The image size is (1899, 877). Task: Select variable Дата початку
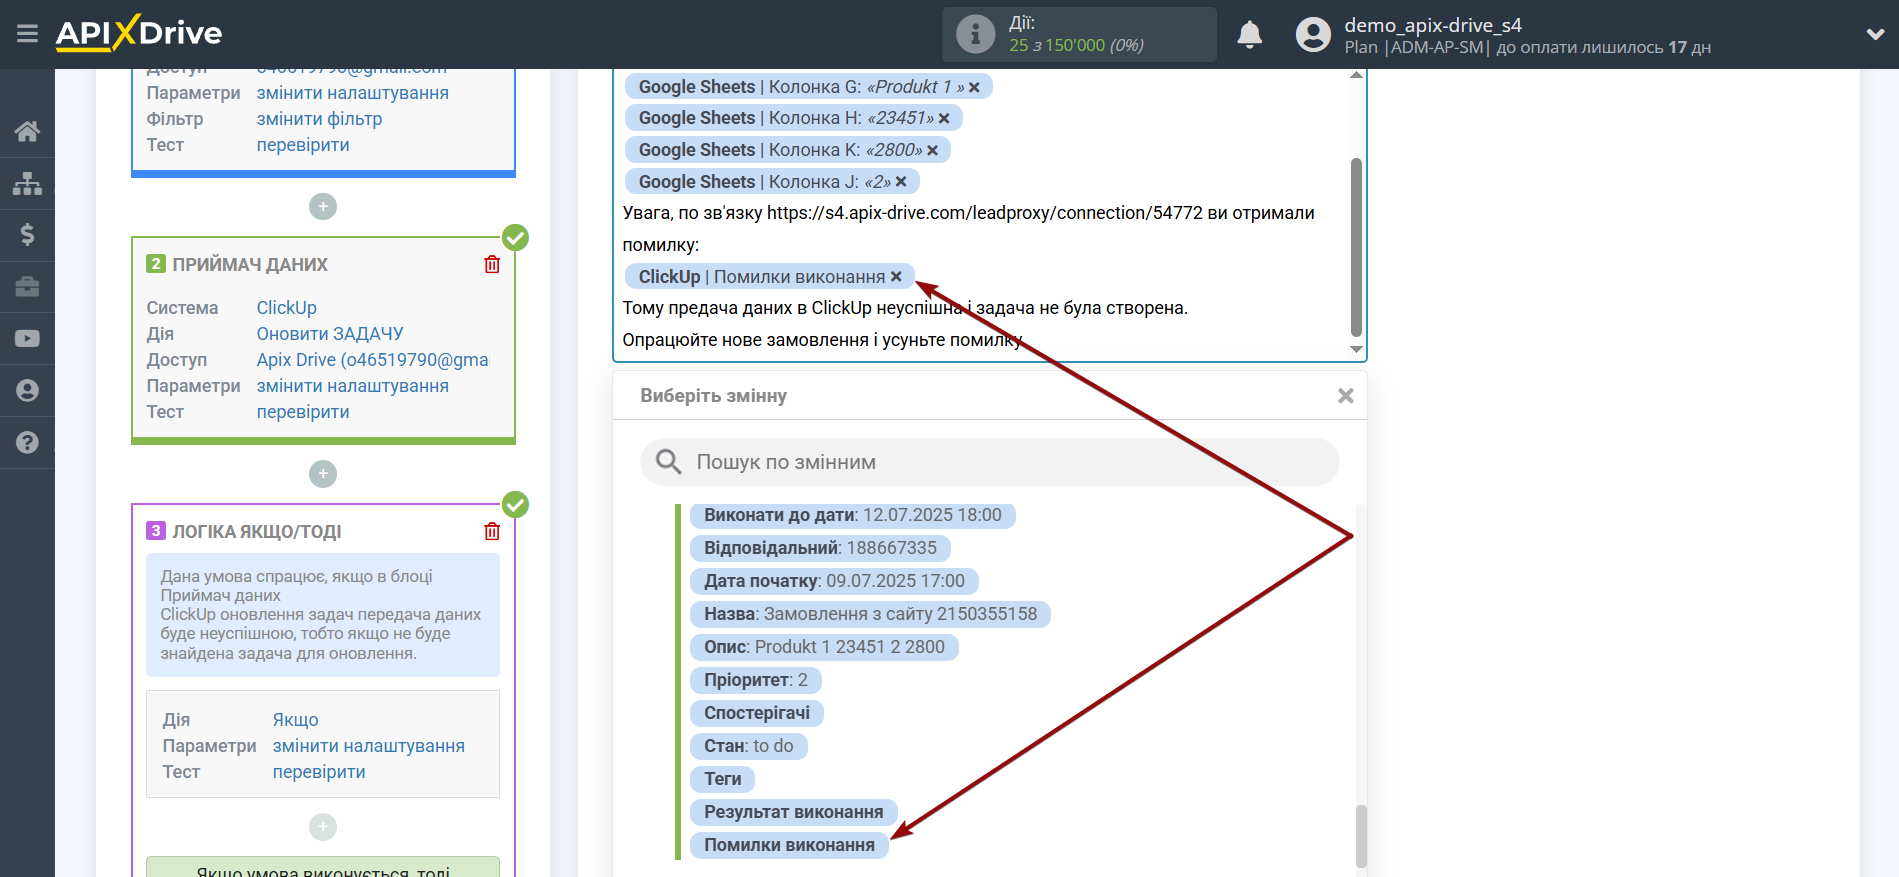(x=834, y=581)
